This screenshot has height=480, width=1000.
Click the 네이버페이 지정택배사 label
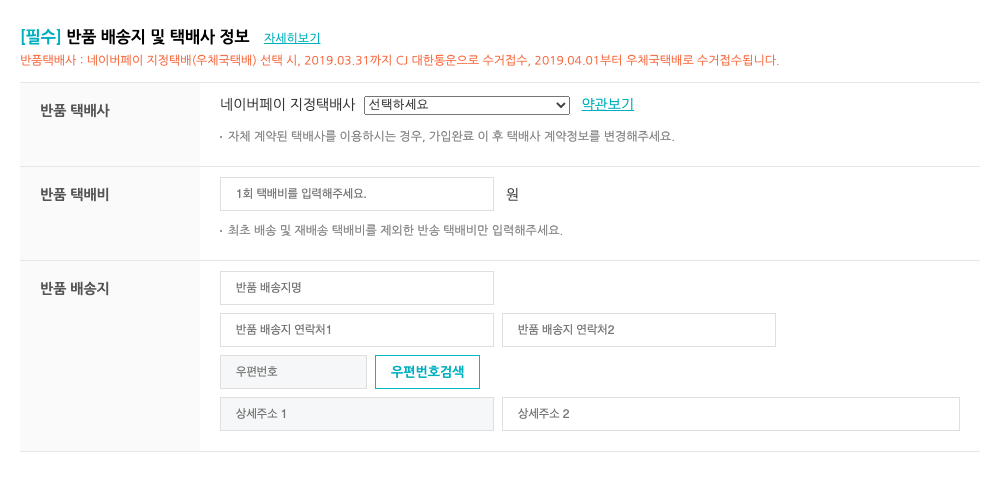pyautogui.click(x=288, y=104)
